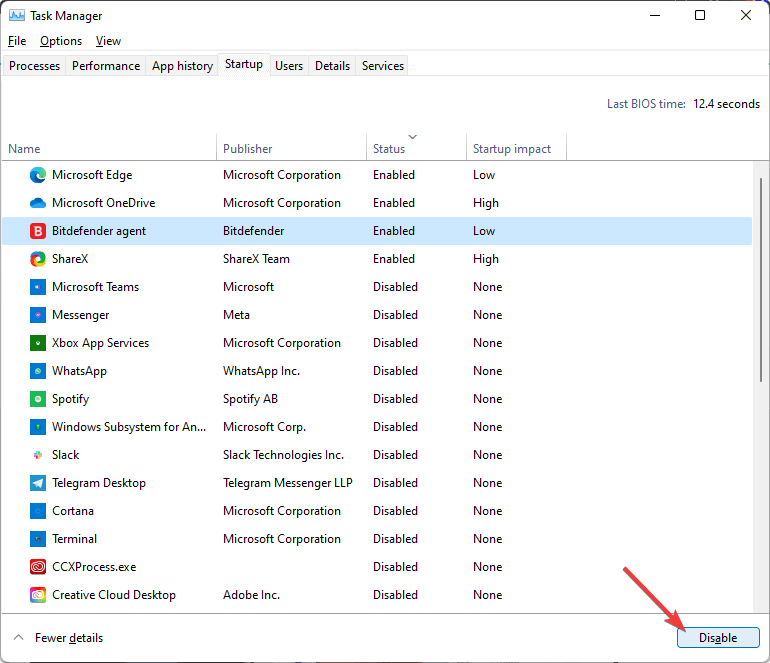Select the Xbox App Services row name
This screenshot has width=770, height=663.
pos(101,343)
